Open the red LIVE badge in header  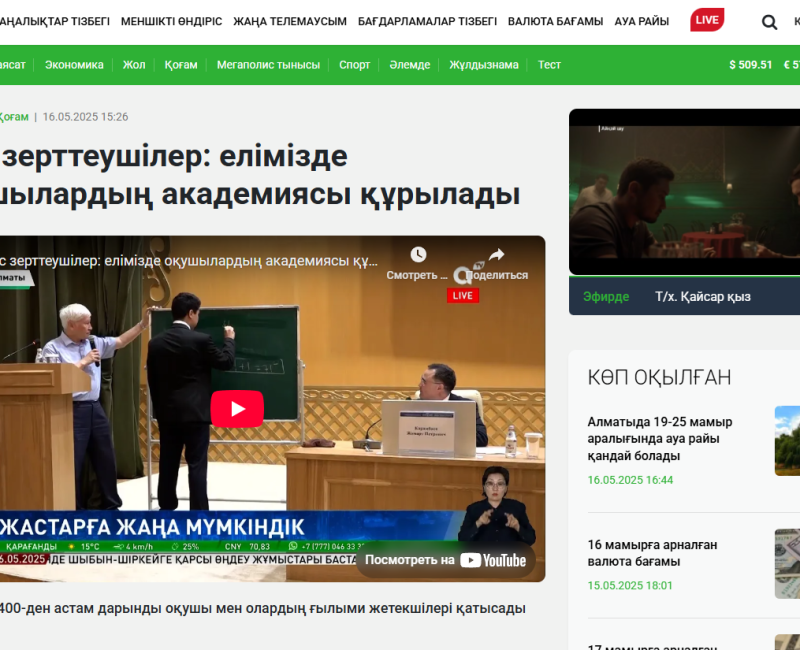[707, 20]
